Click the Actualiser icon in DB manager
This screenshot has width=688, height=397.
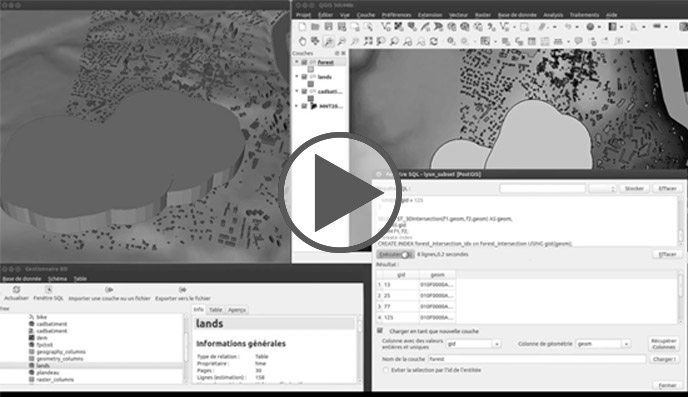pos(16,290)
